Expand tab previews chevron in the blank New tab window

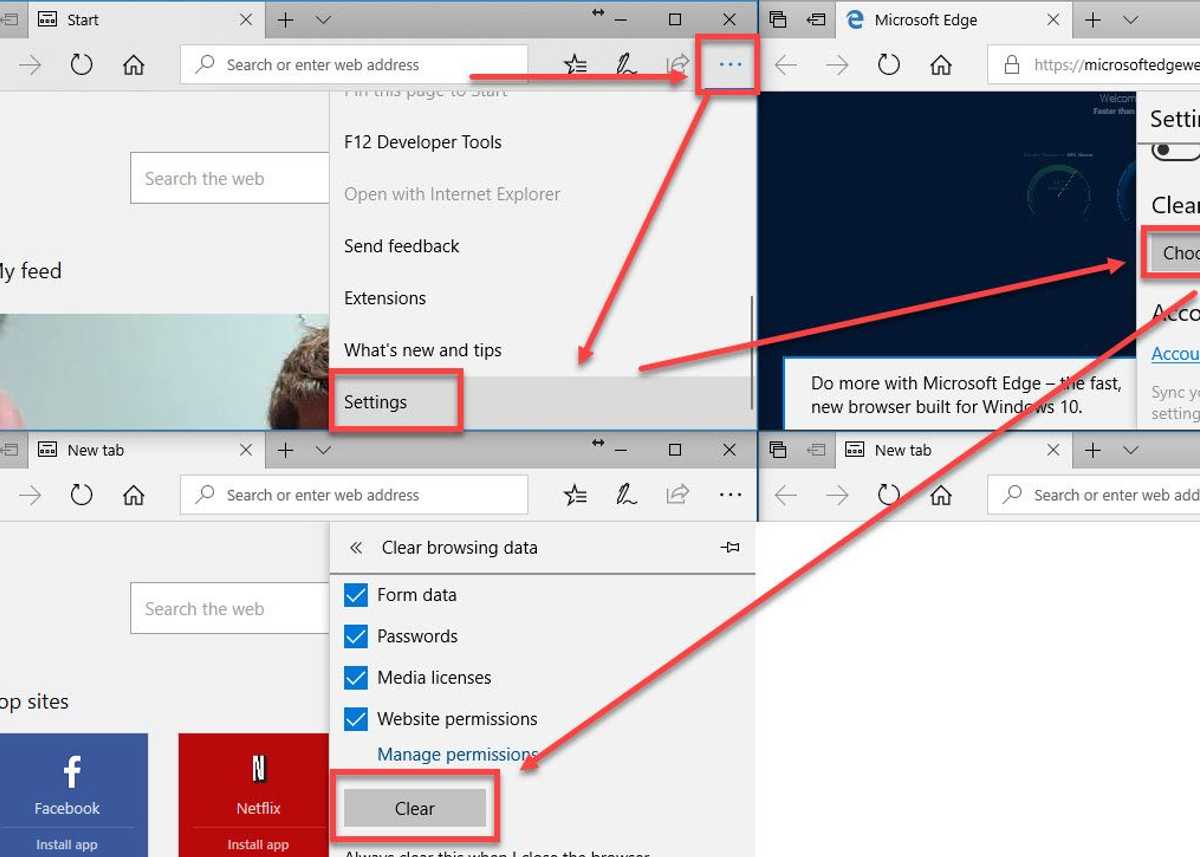pyautogui.click(x=1131, y=450)
